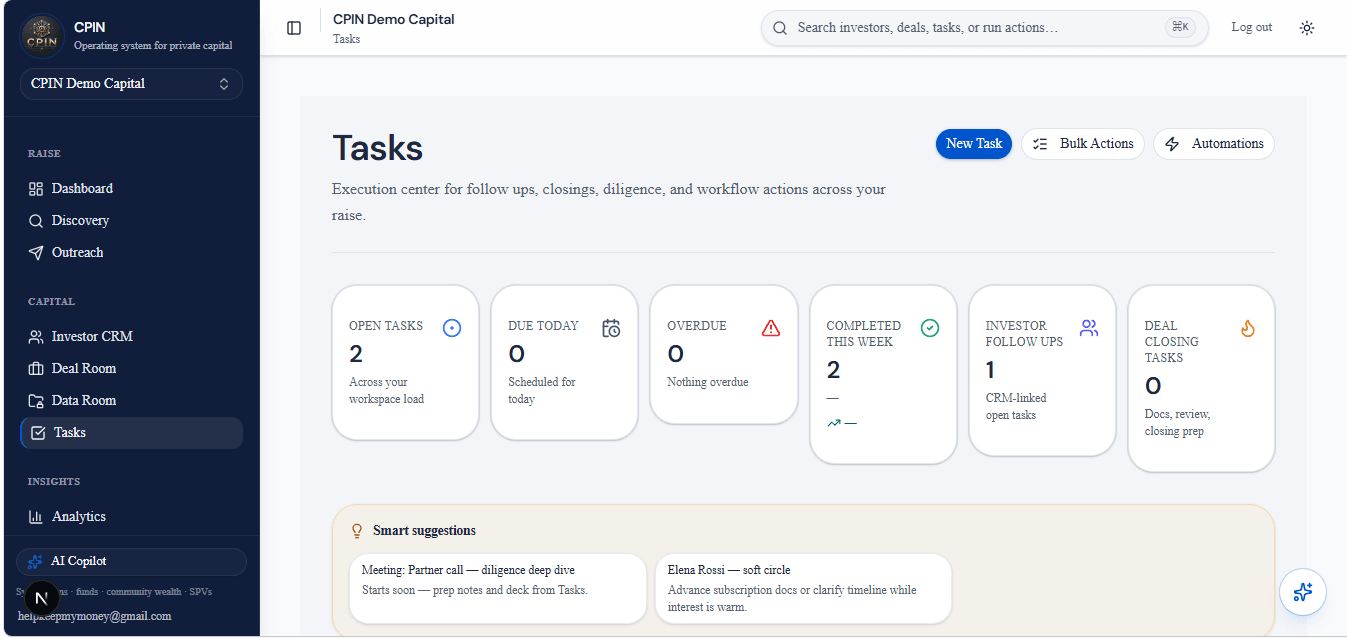This screenshot has height=639, width=1347.
Task: Click the Investor Follow Ups people icon
Action: tap(1089, 328)
